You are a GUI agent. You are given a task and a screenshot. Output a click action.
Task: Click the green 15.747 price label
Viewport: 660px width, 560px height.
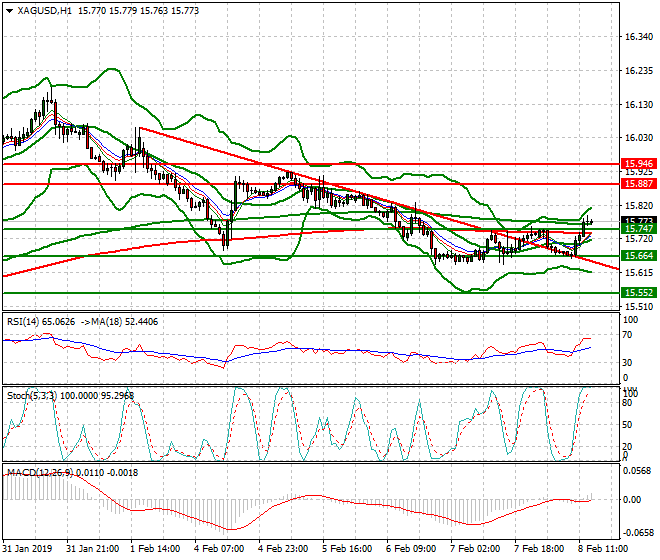click(x=636, y=229)
